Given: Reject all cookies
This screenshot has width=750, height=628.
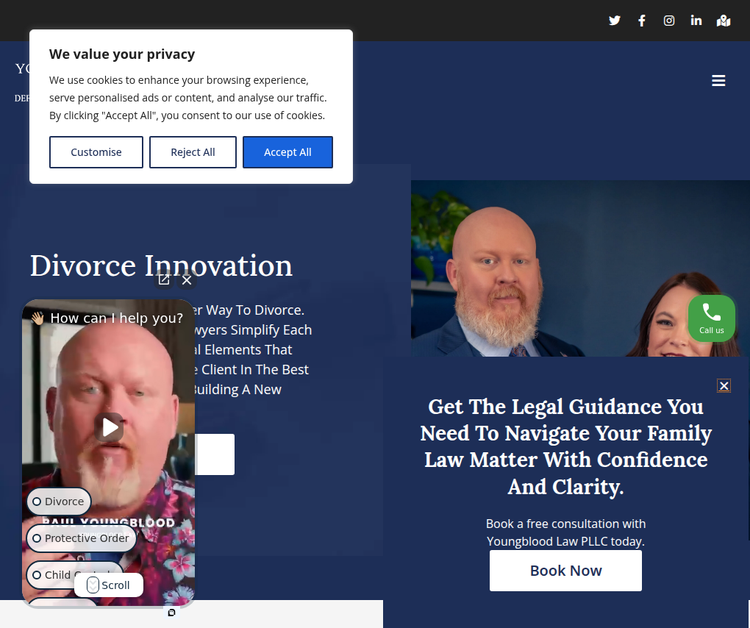Looking at the screenshot, I should 193,152.
